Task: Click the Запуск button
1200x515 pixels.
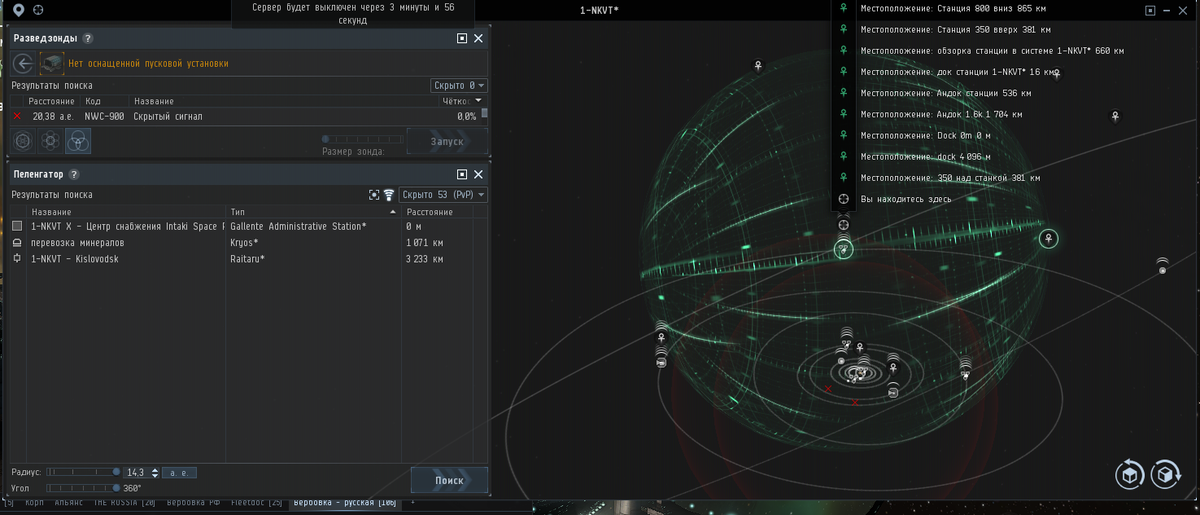Action: pos(447,141)
